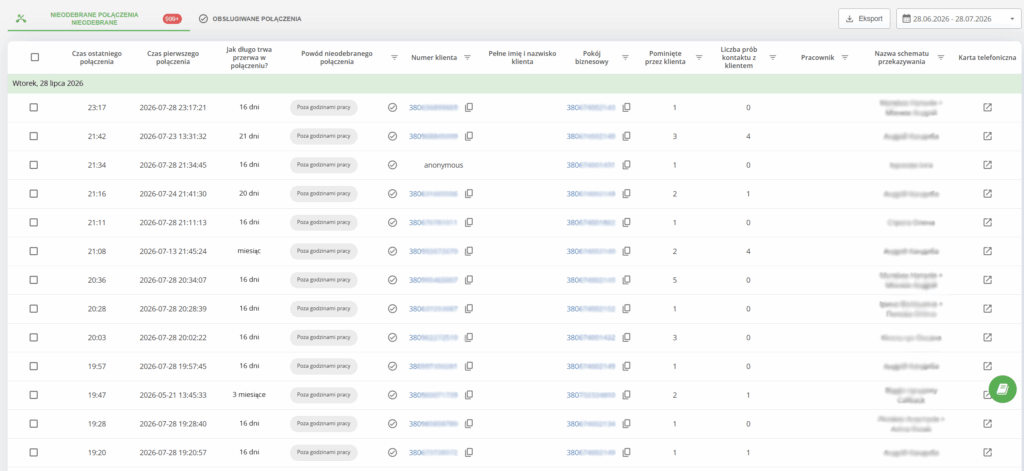The width and height of the screenshot is (1024, 471).
Task: Tick the checkbox for the 21:34 row
Action: (x=34, y=165)
